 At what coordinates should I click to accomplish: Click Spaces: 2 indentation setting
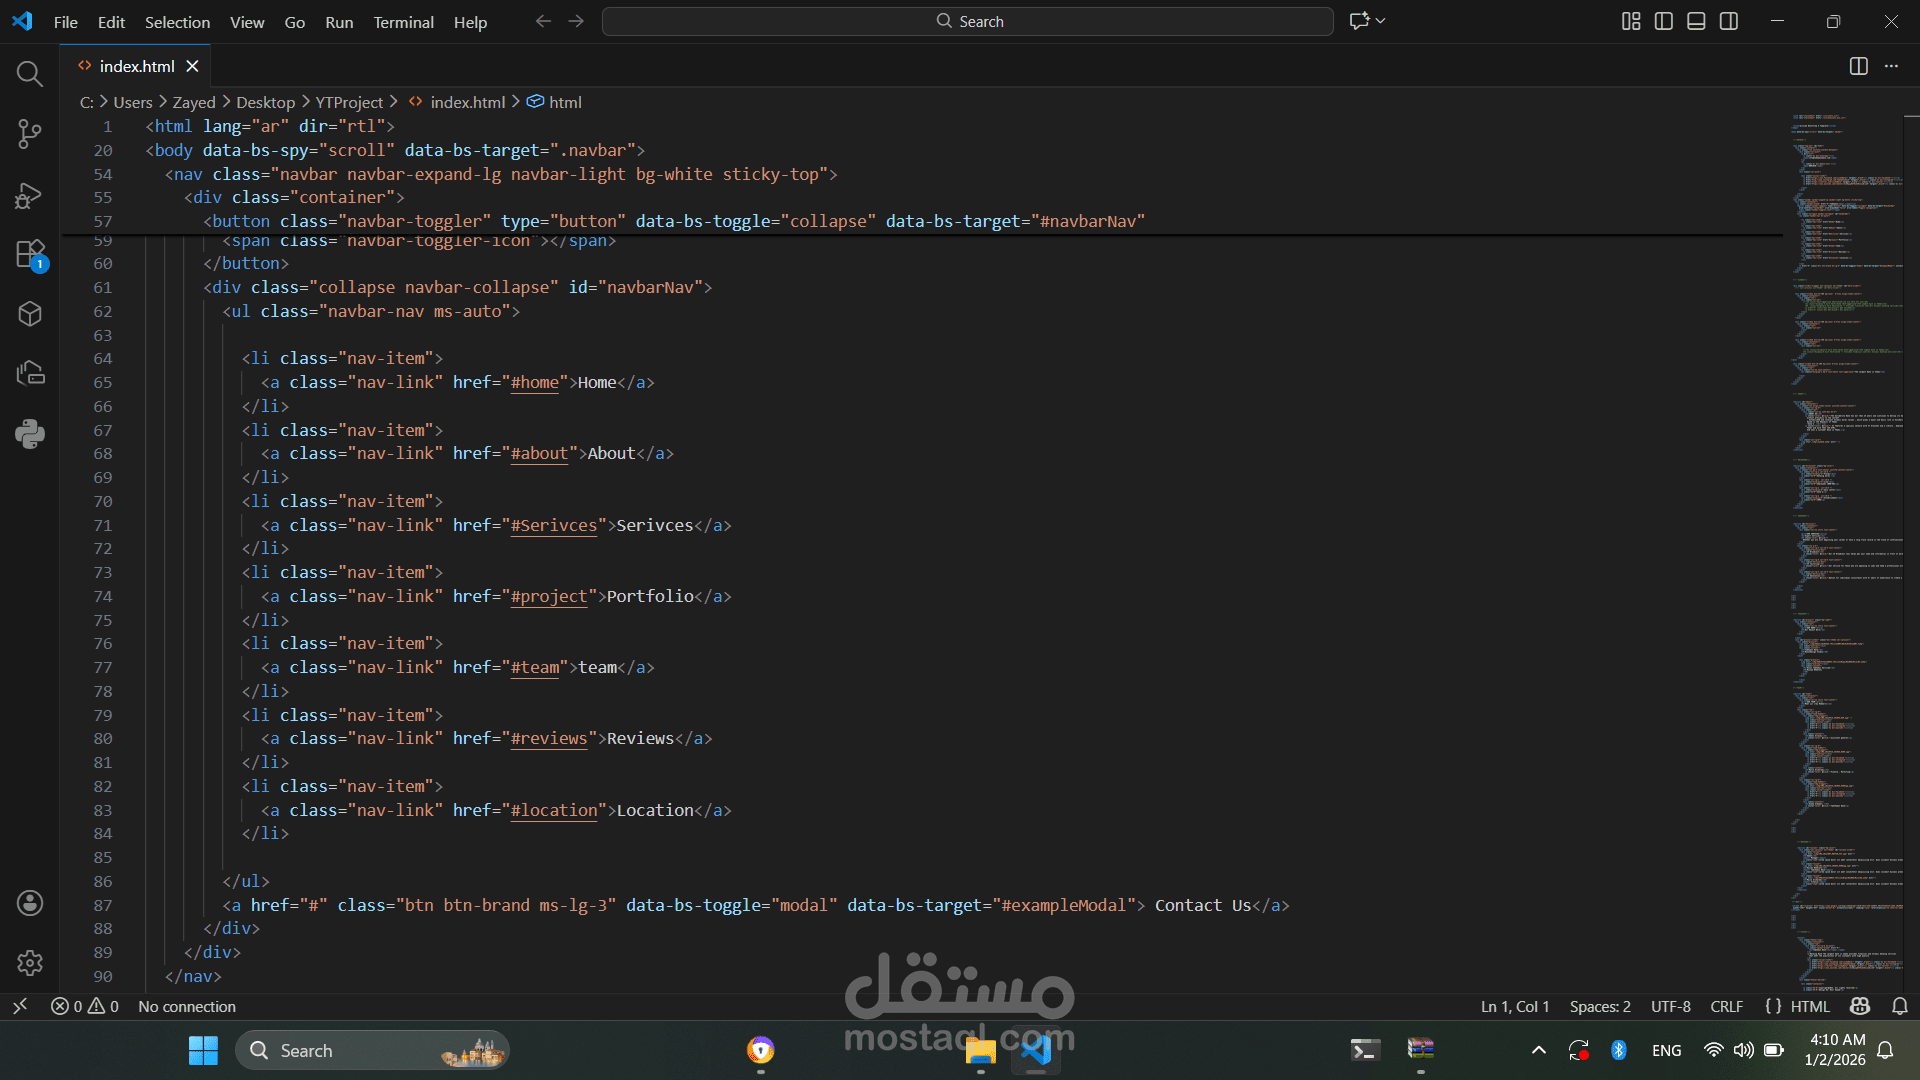pos(1599,1006)
